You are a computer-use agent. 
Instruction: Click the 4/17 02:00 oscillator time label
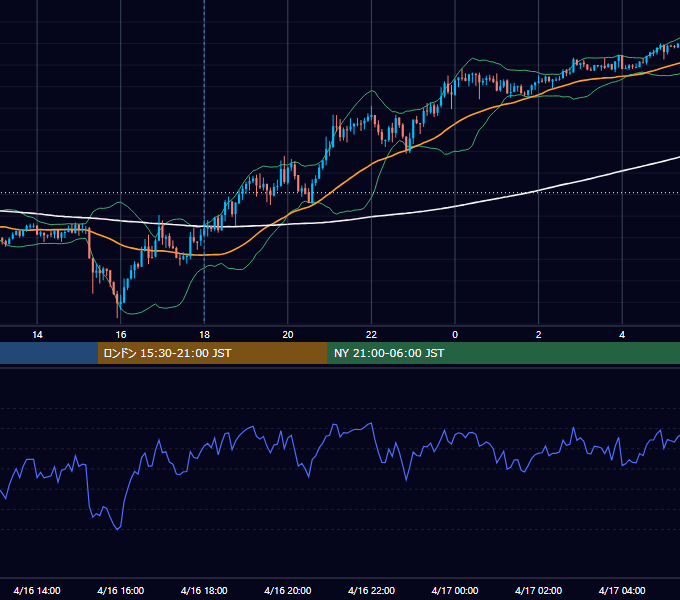(539, 590)
